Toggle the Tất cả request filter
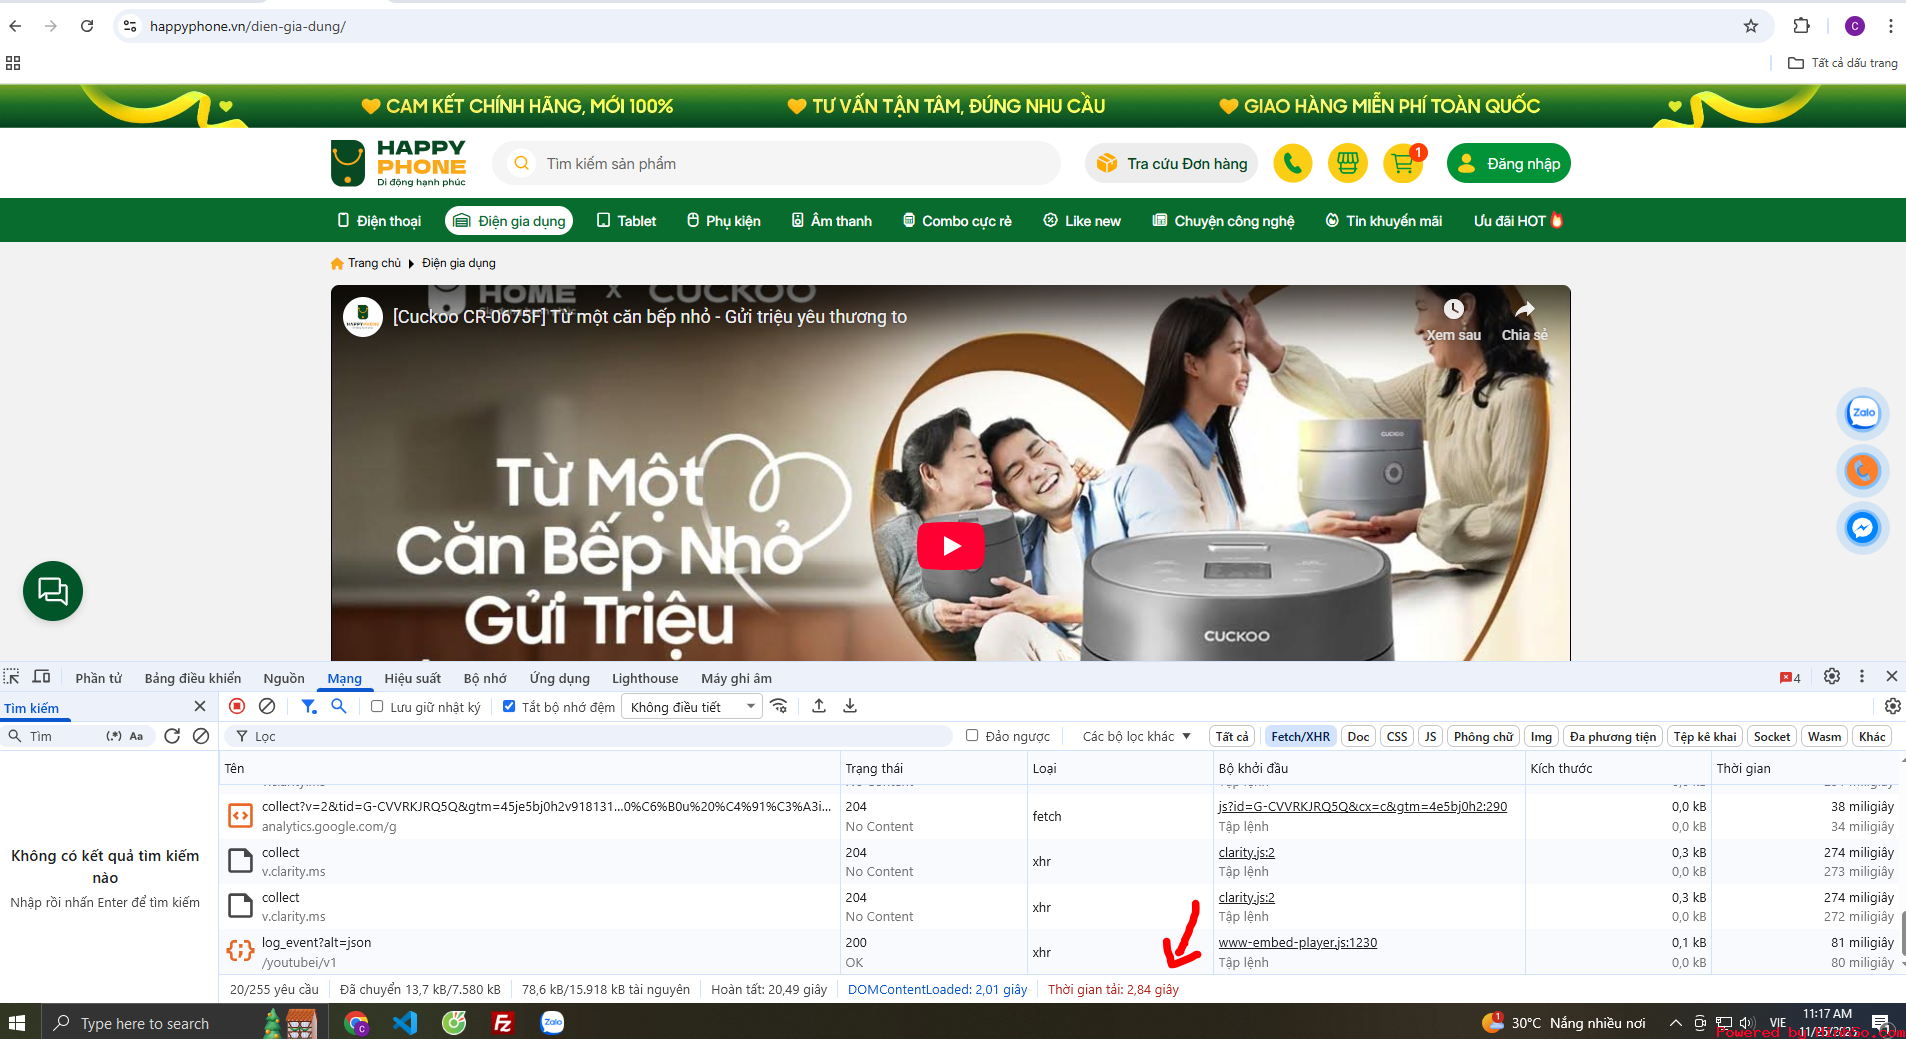Screen dimensions: 1906x1039 pyautogui.click(x=1232, y=737)
